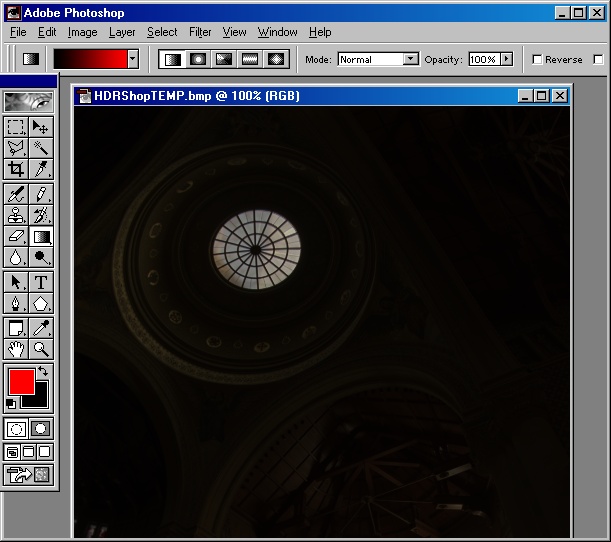Open the View menu
The height and width of the screenshot is (542, 611).
click(x=234, y=32)
